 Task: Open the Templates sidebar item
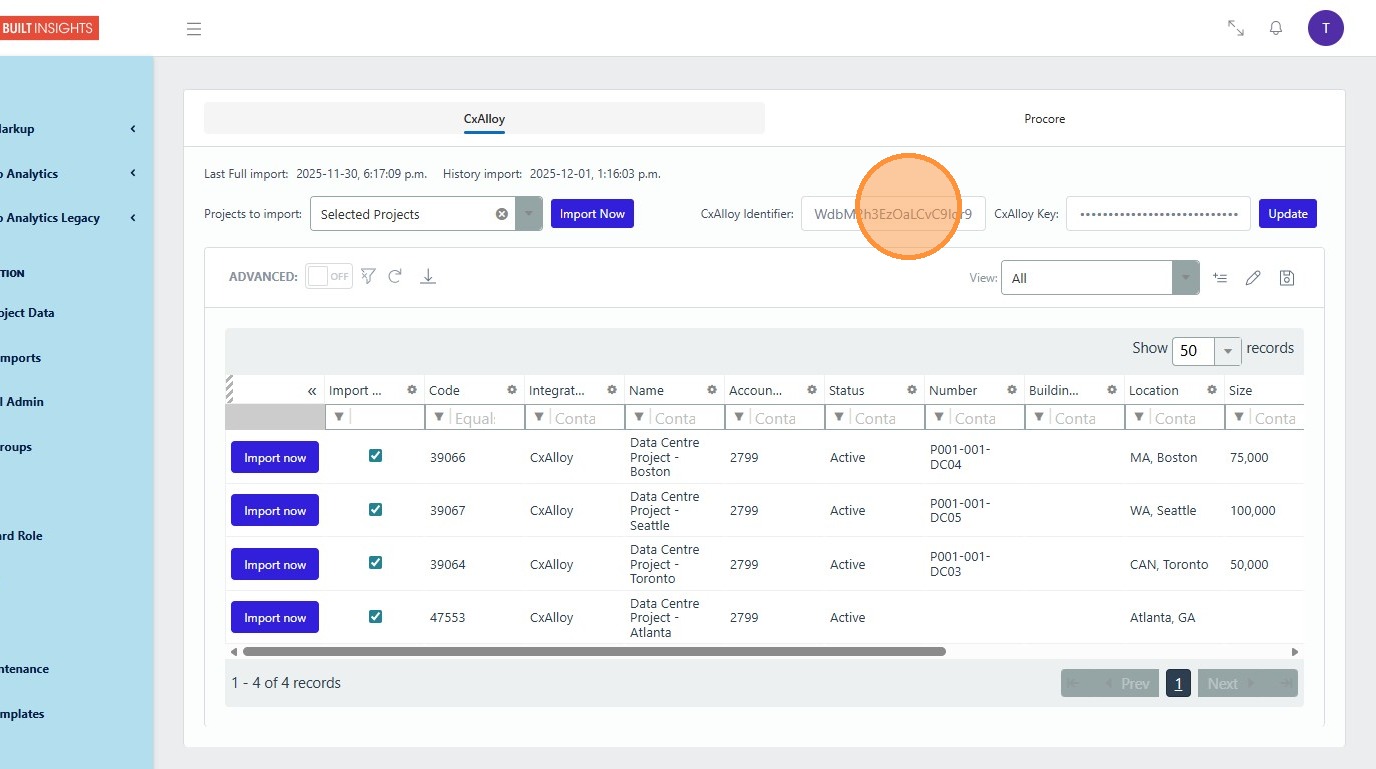[x=23, y=714]
